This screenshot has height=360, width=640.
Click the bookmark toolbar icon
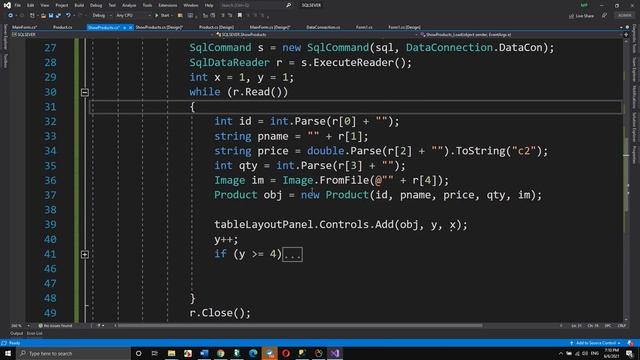pyautogui.click(x=240, y=16)
